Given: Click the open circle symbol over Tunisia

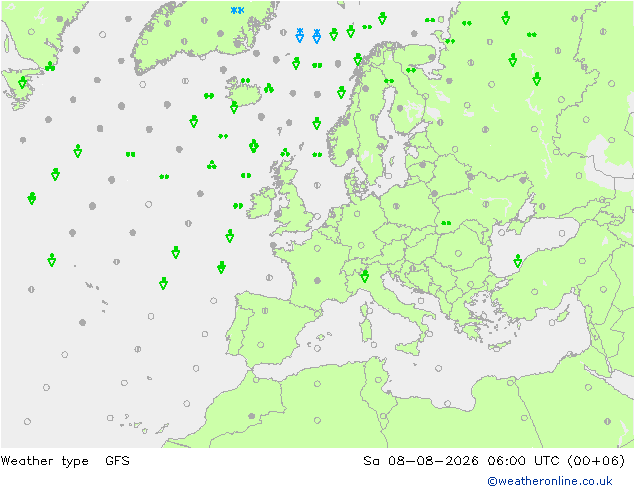Looking at the screenshot, I should [x=378, y=380].
